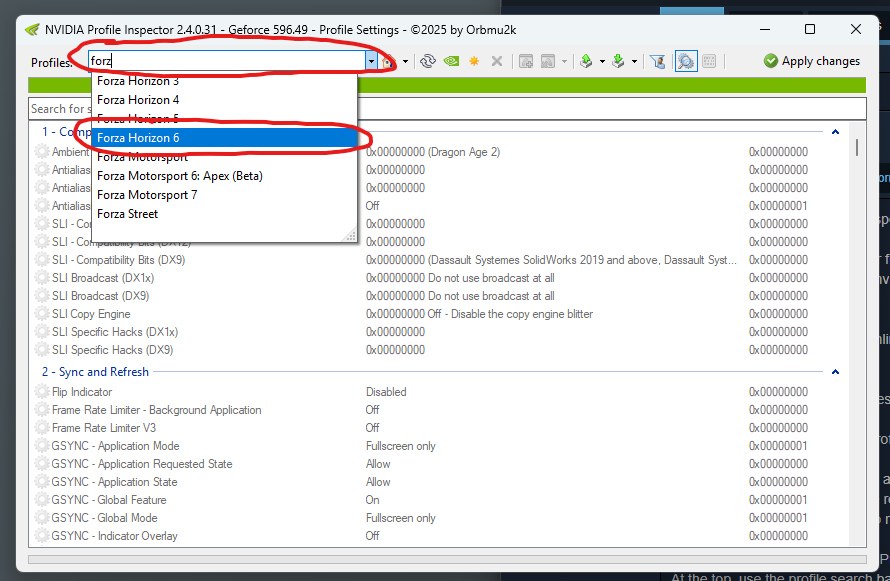Screen dimensions: 890x581
Task: Click gear icon beside Flip Indicator
Action: click(41, 391)
